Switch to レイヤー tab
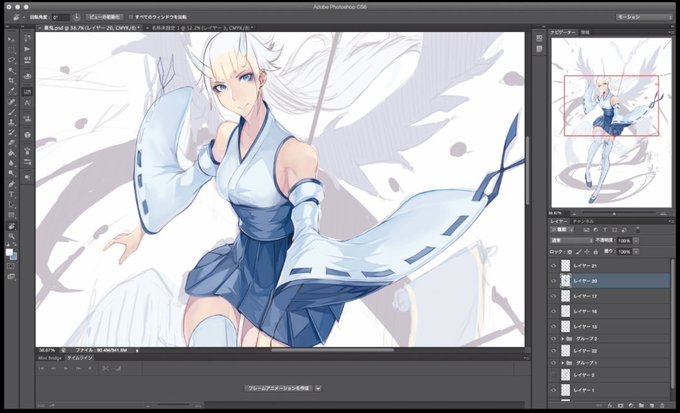The width and height of the screenshot is (680, 413). 559,221
